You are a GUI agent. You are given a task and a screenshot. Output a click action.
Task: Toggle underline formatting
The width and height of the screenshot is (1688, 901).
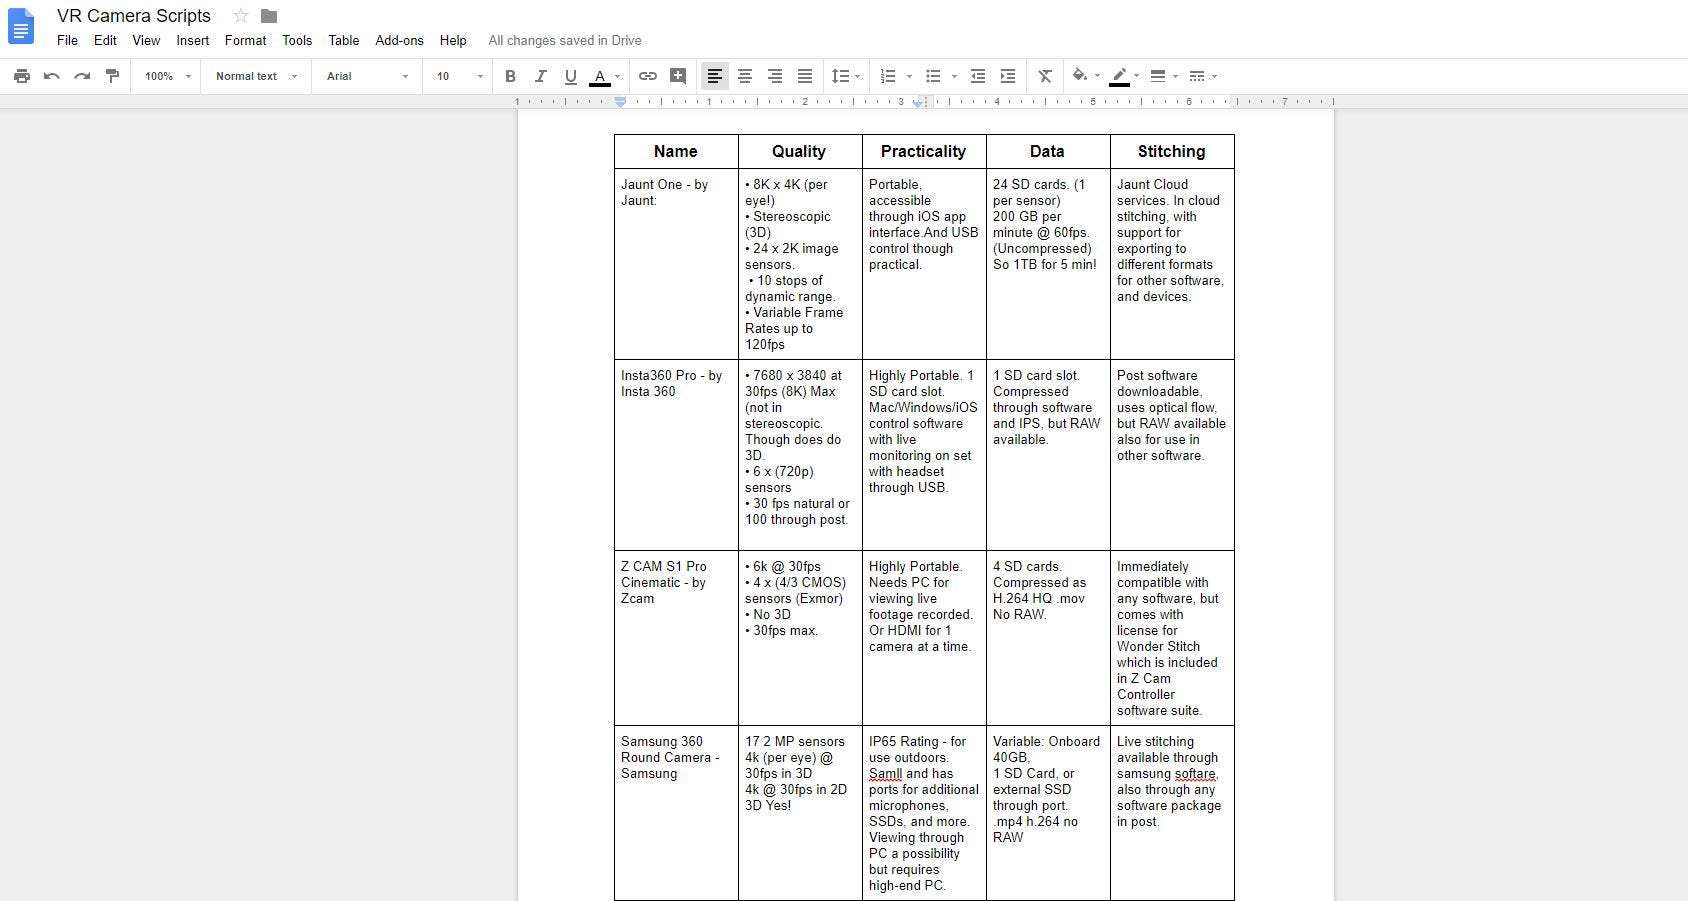[x=570, y=76]
